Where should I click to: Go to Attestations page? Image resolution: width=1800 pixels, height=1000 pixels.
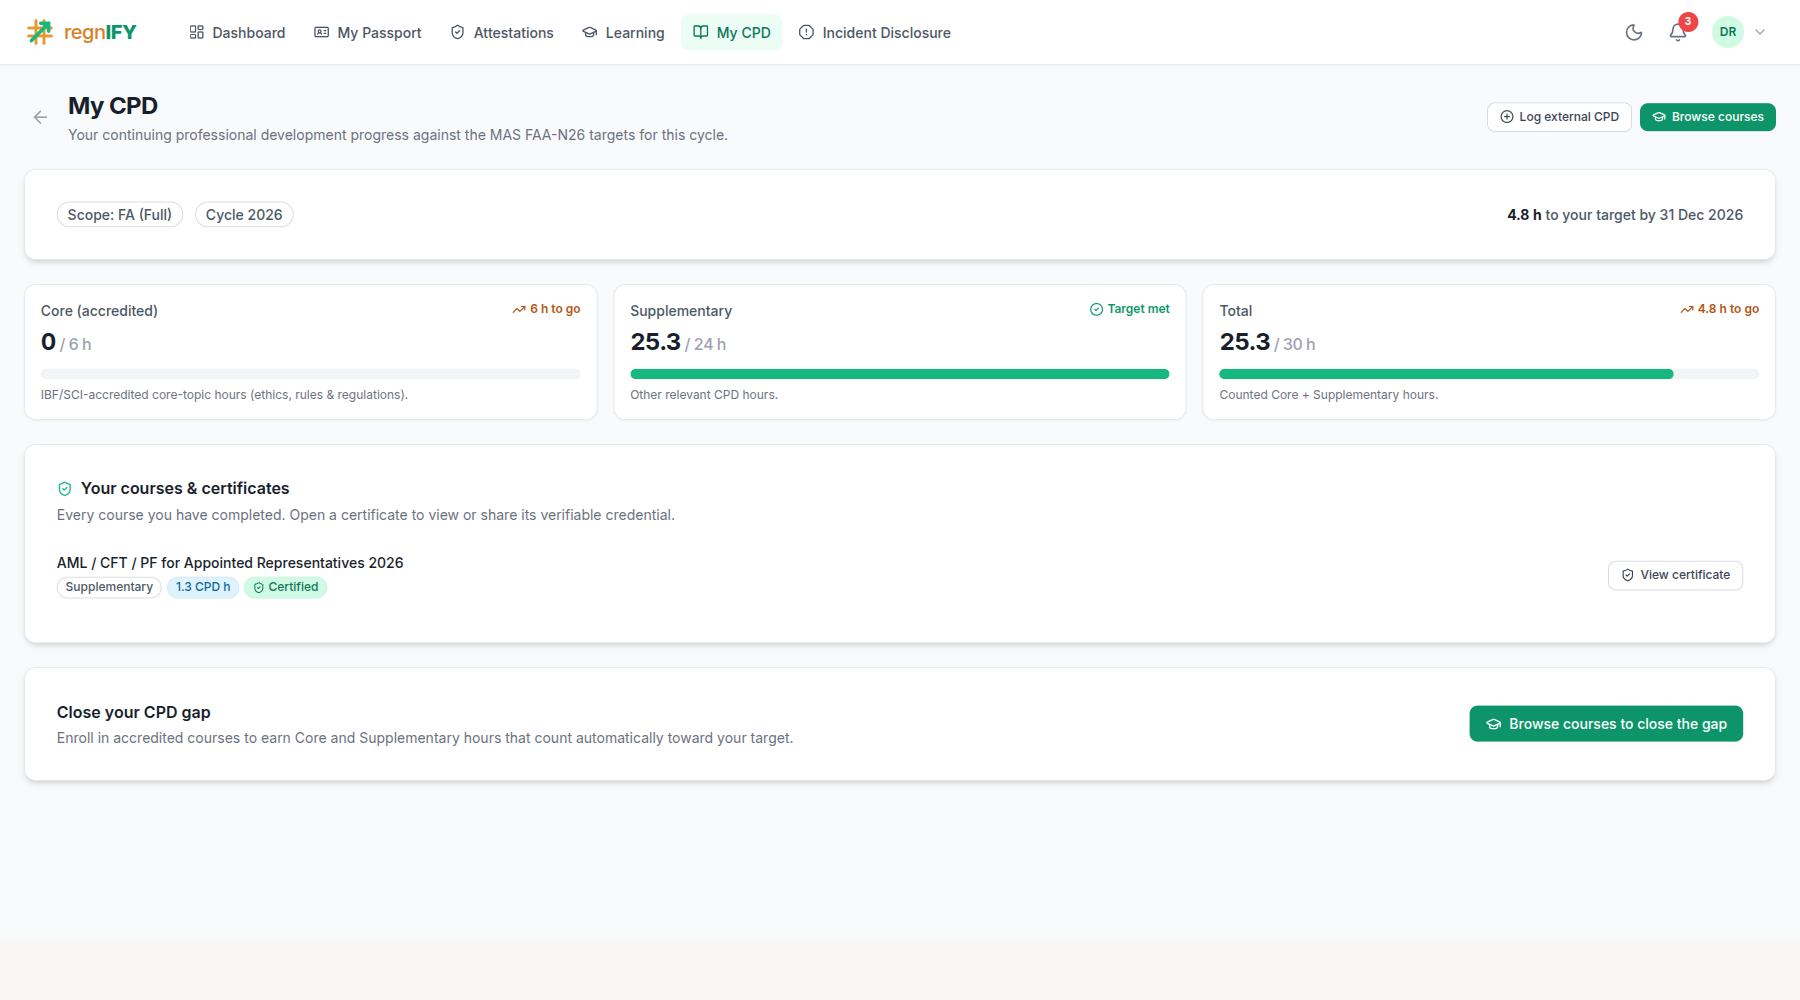[502, 32]
